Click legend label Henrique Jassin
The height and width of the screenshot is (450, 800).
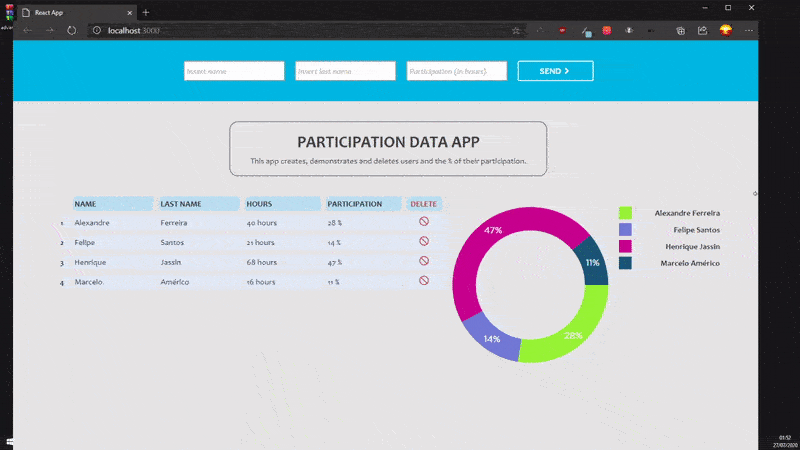coord(692,246)
